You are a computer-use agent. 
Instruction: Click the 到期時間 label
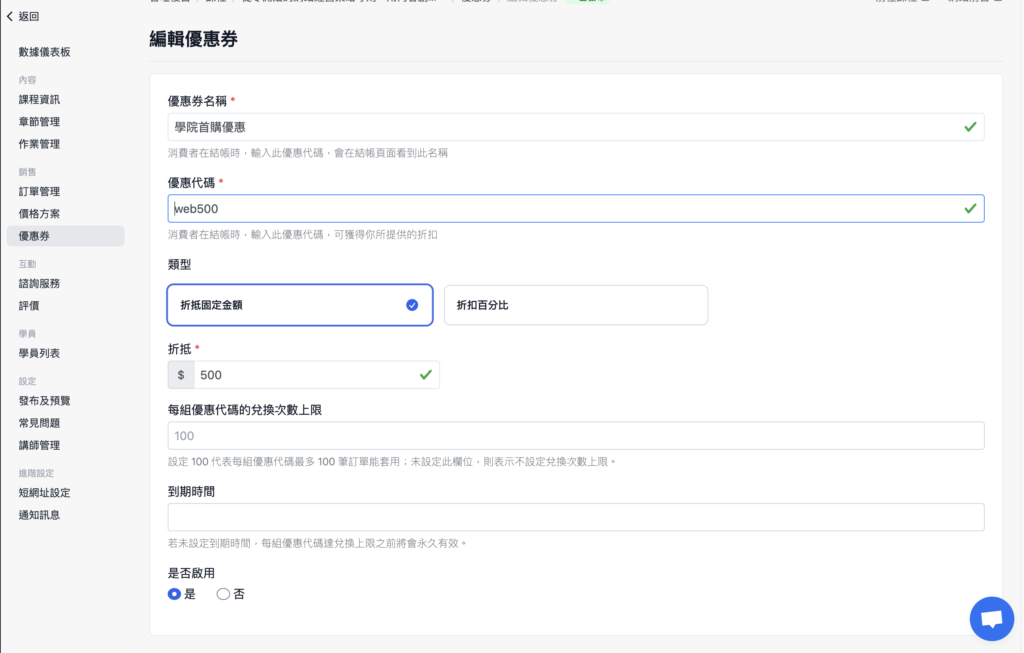tap(191, 492)
